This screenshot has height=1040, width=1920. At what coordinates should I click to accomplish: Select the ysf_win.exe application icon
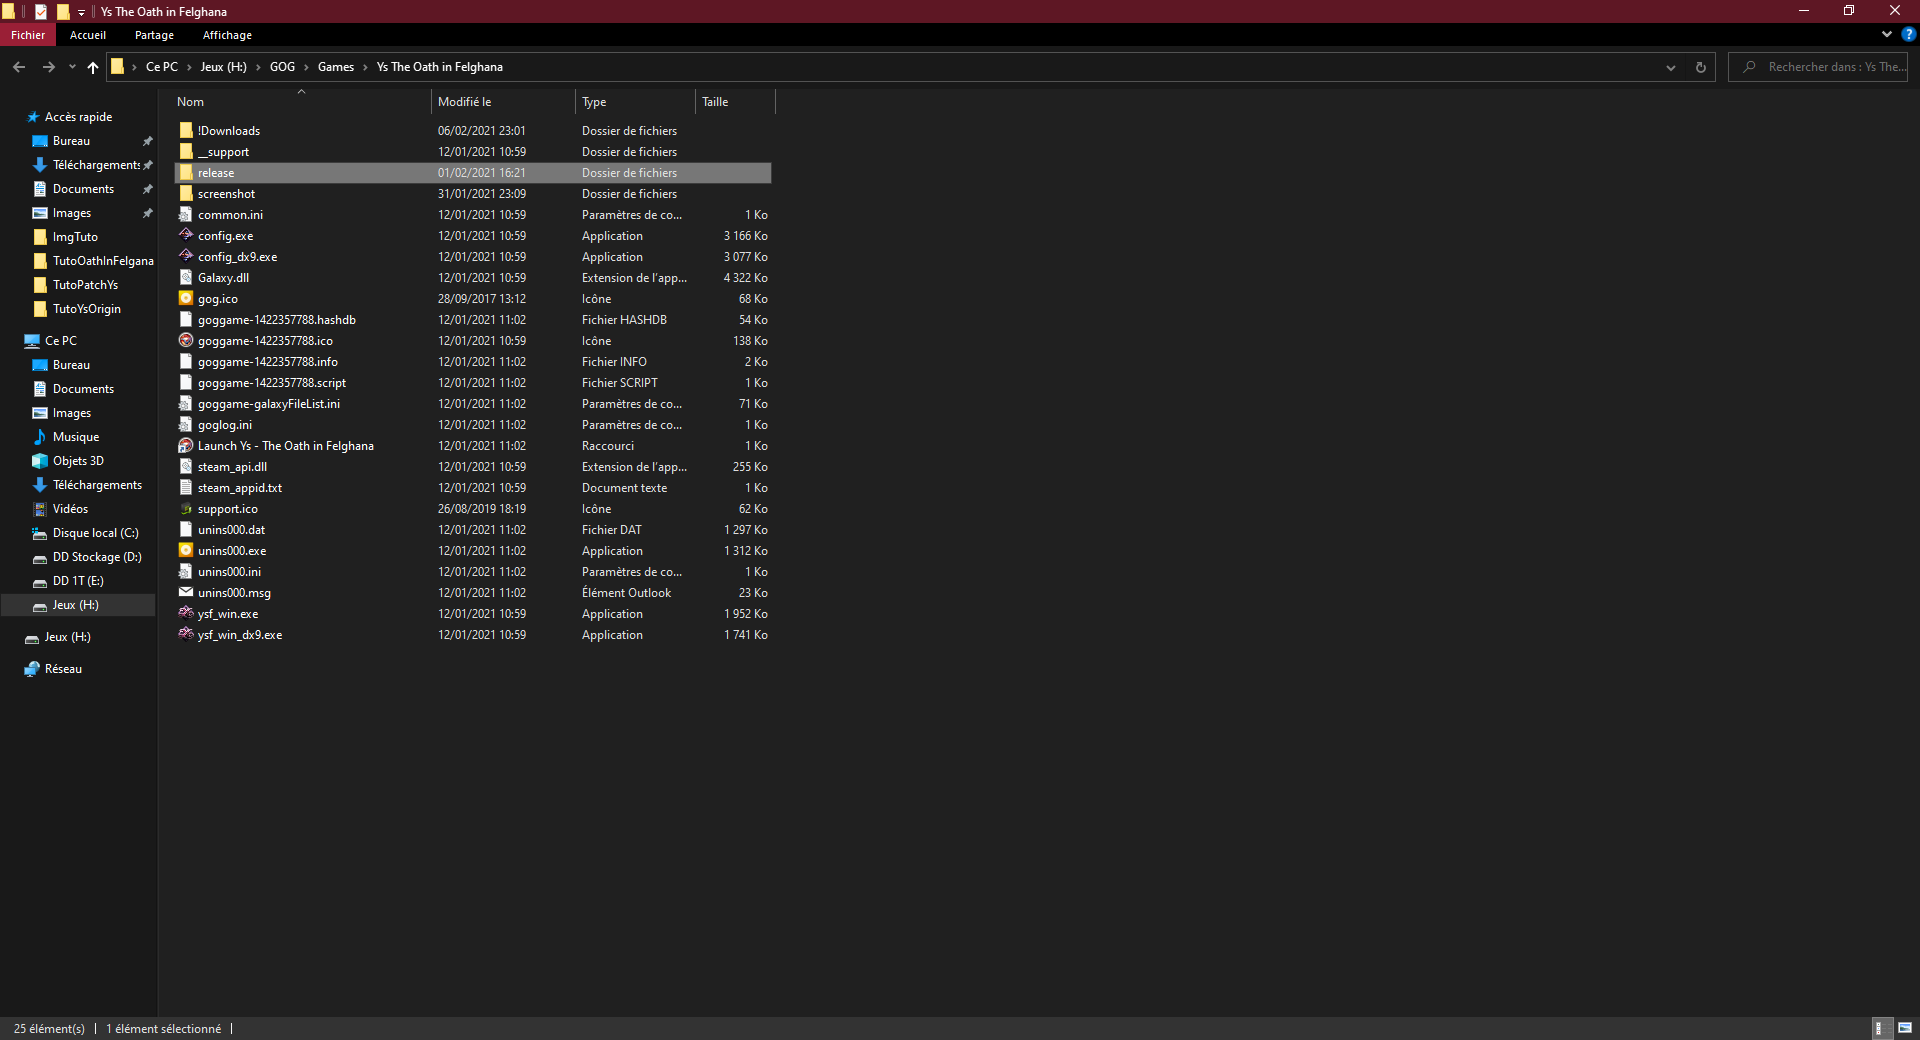click(186, 613)
